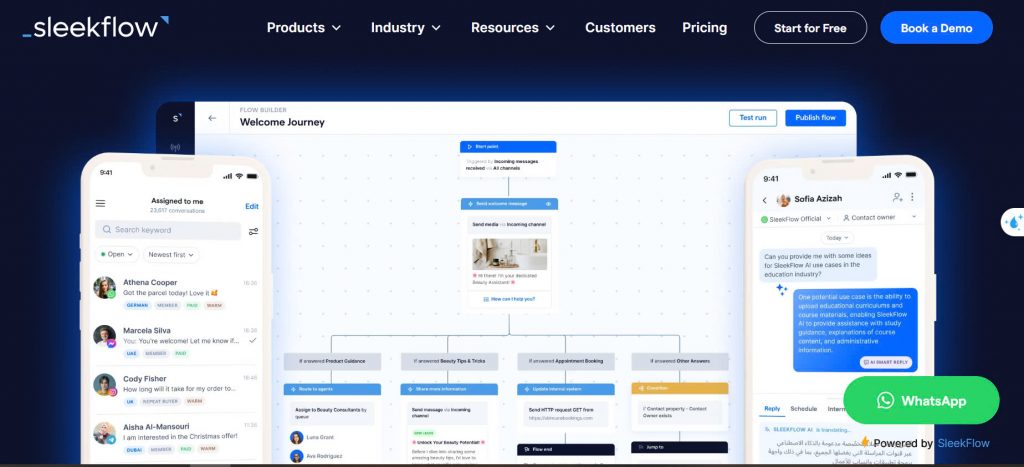Click the add contact icon in chat header
Screen dimensions: 1024x467
897,197
